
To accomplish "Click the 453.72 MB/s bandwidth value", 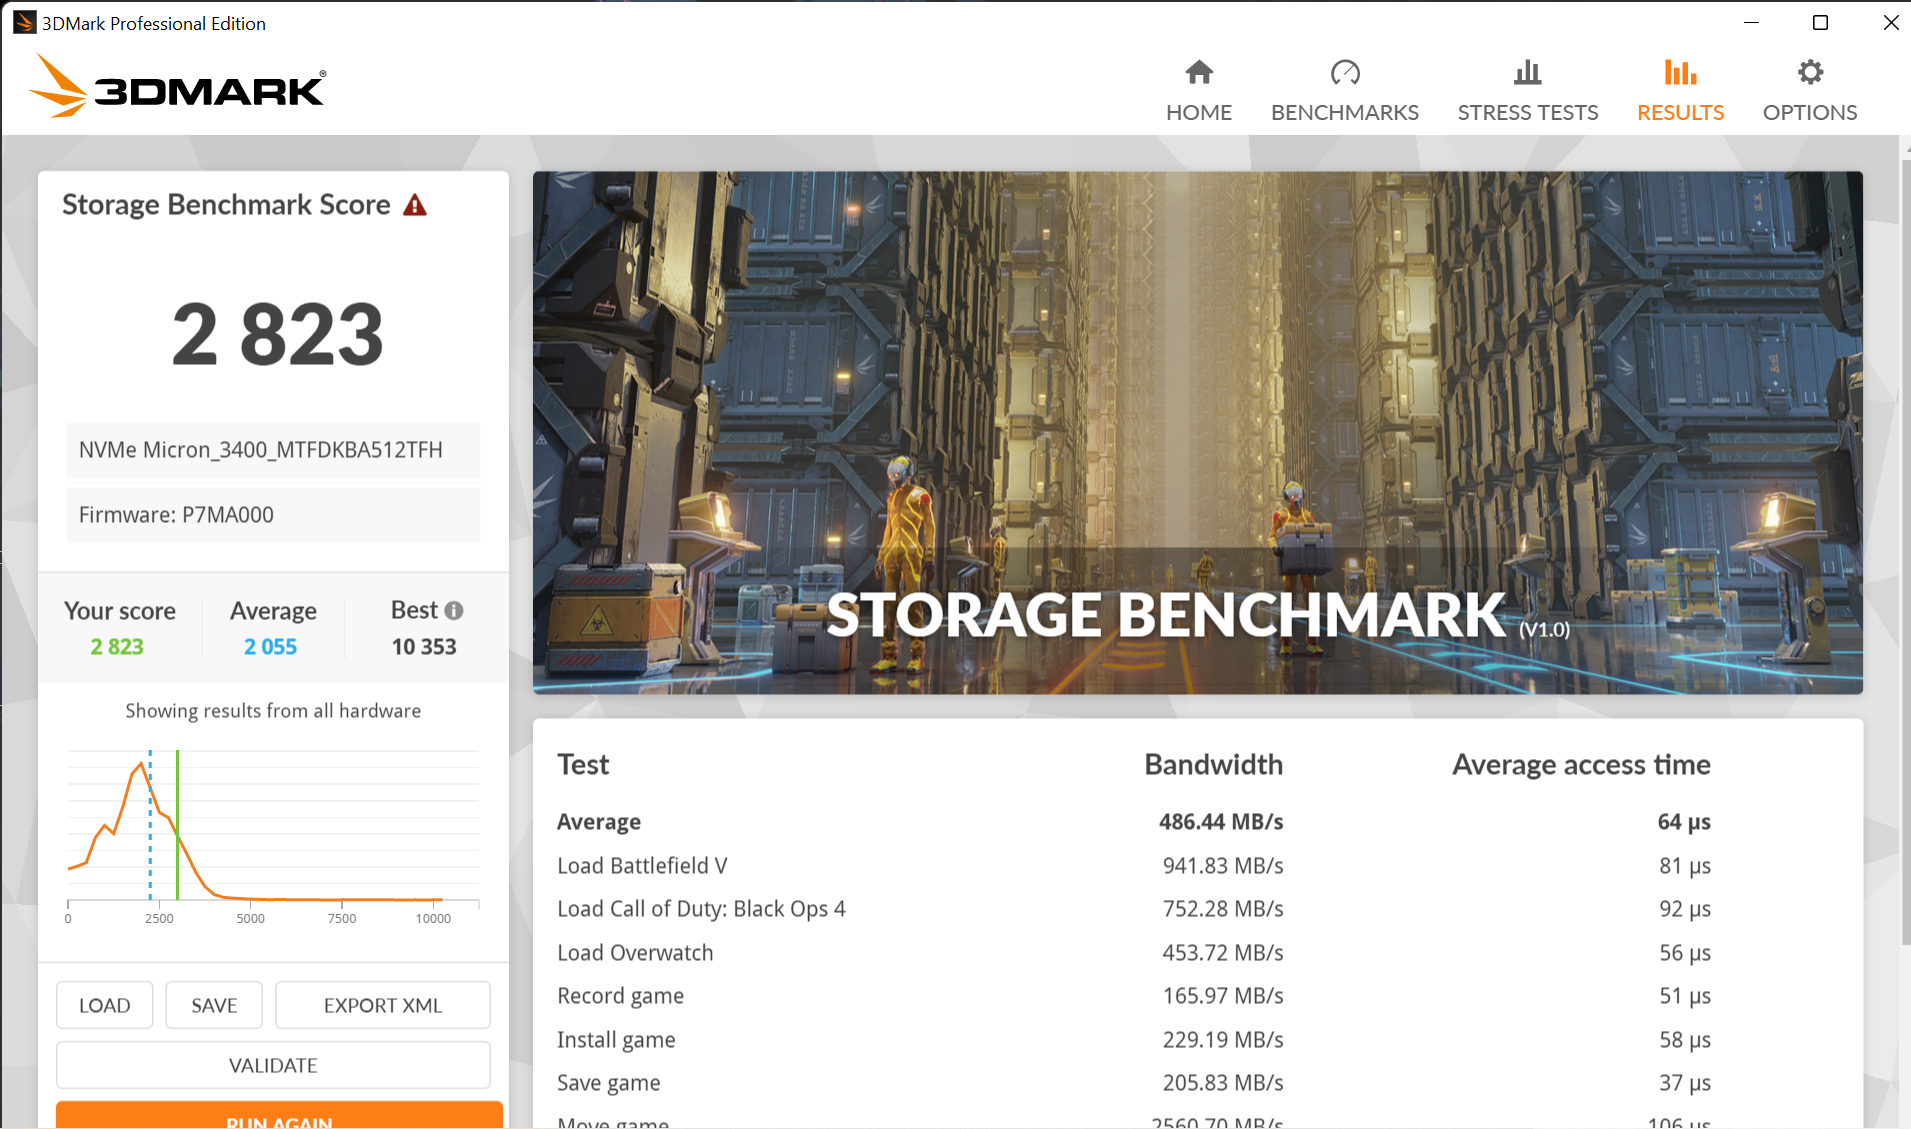I will click(x=1222, y=953).
